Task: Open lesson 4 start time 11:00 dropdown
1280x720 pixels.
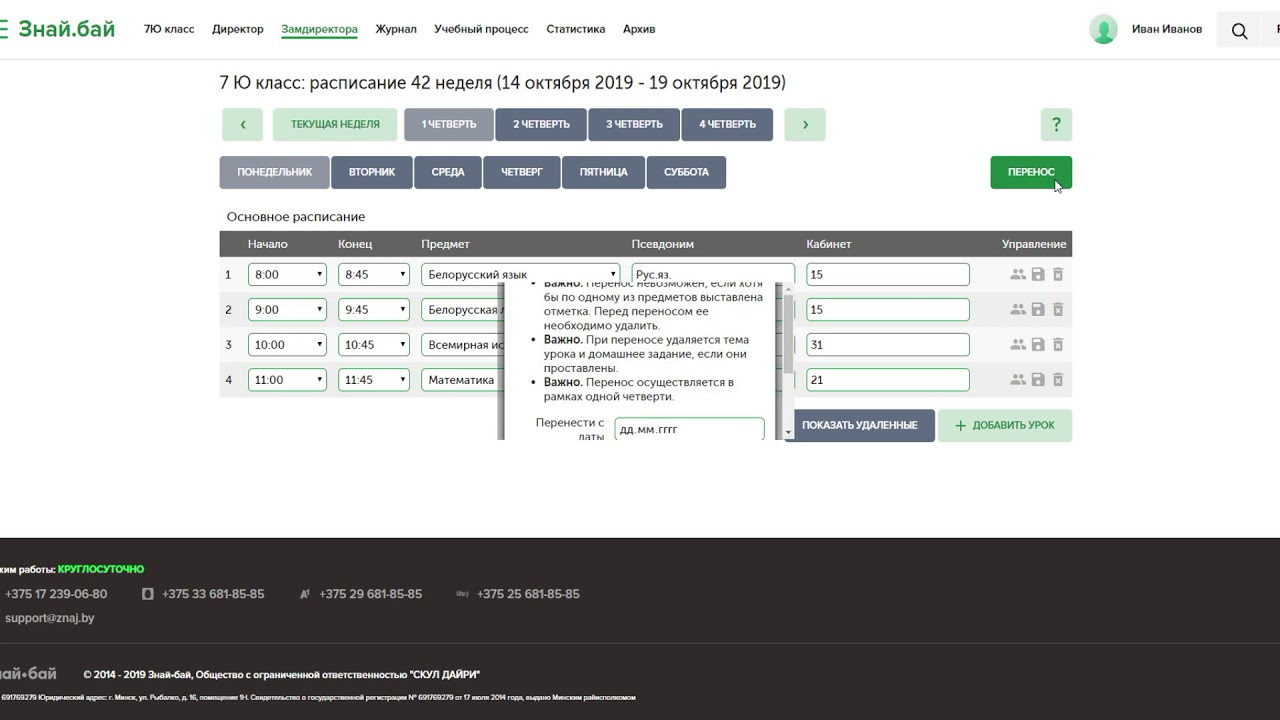Action: pos(287,379)
